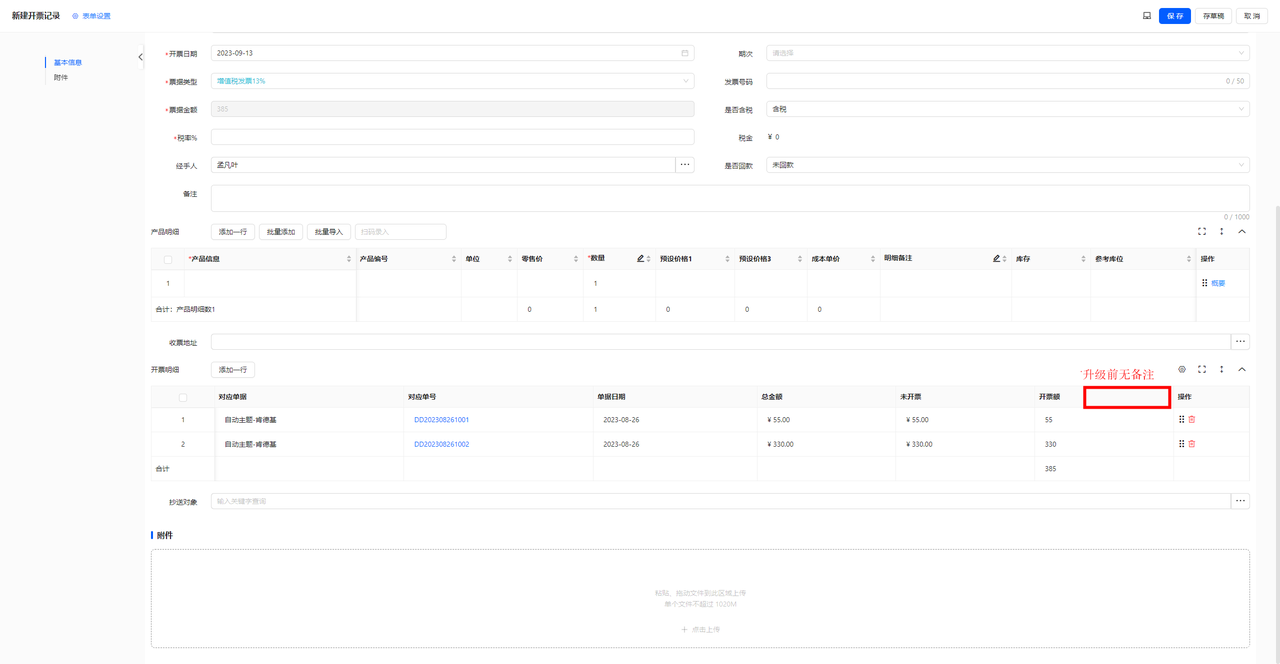Delete the DD202308261002 invoice row
This screenshot has width=1280, height=664.
(x=1192, y=444)
